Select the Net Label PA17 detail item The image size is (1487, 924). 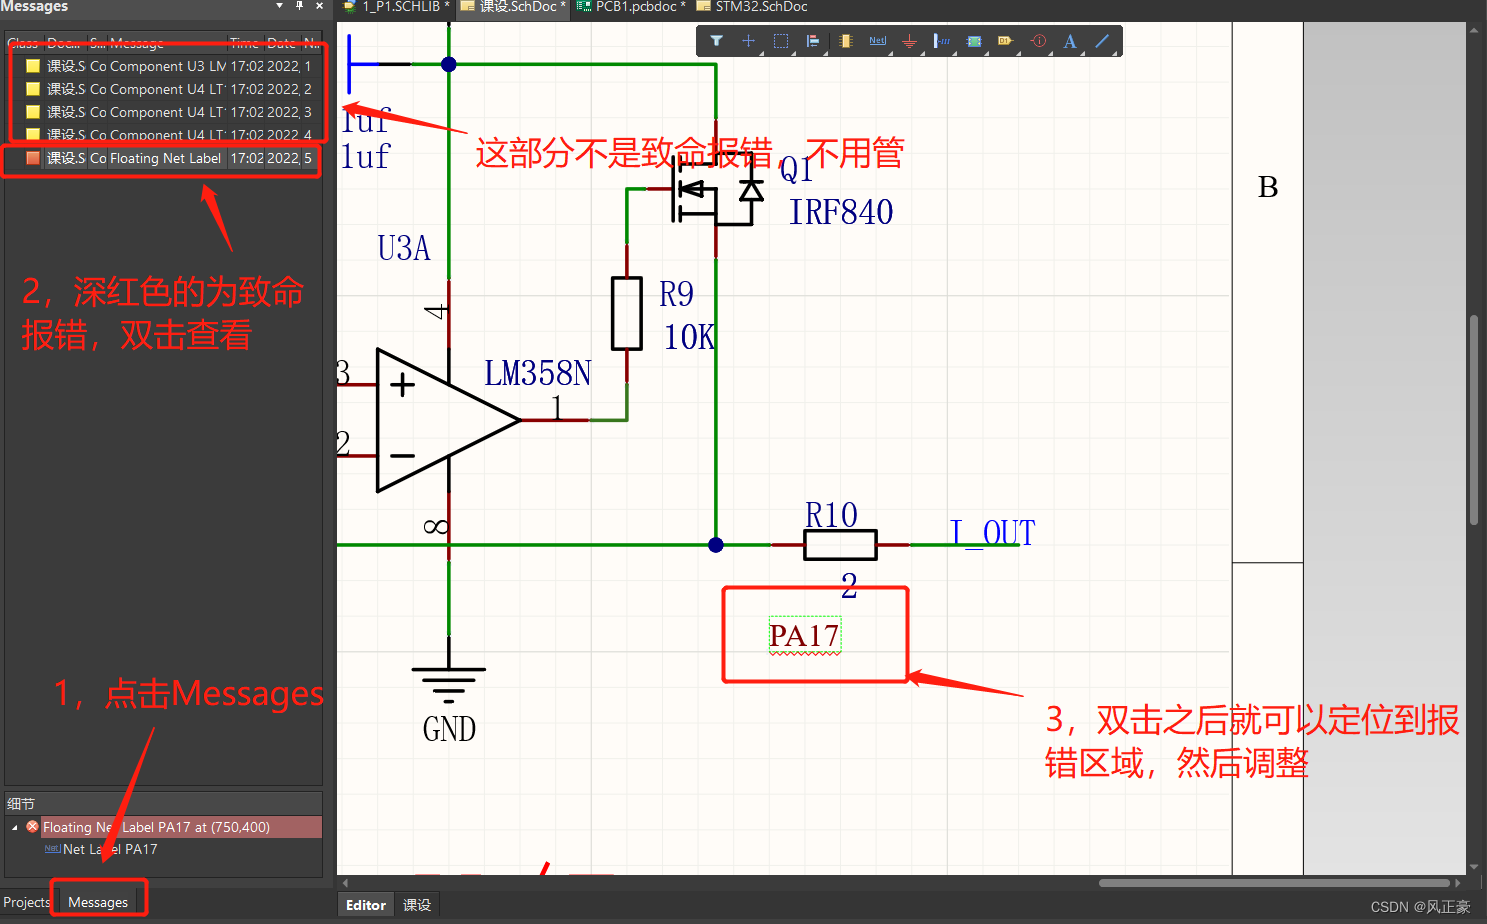click(x=110, y=849)
